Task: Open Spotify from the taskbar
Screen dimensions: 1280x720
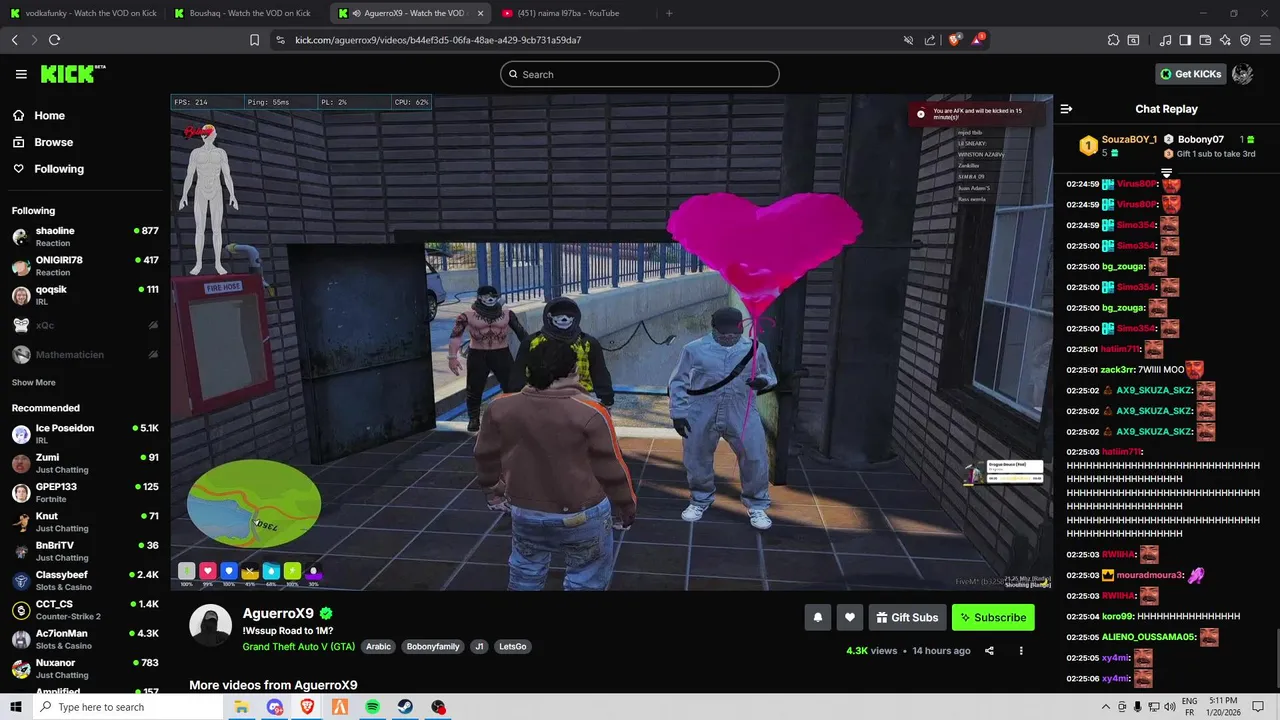Action: click(x=372, y=707)
